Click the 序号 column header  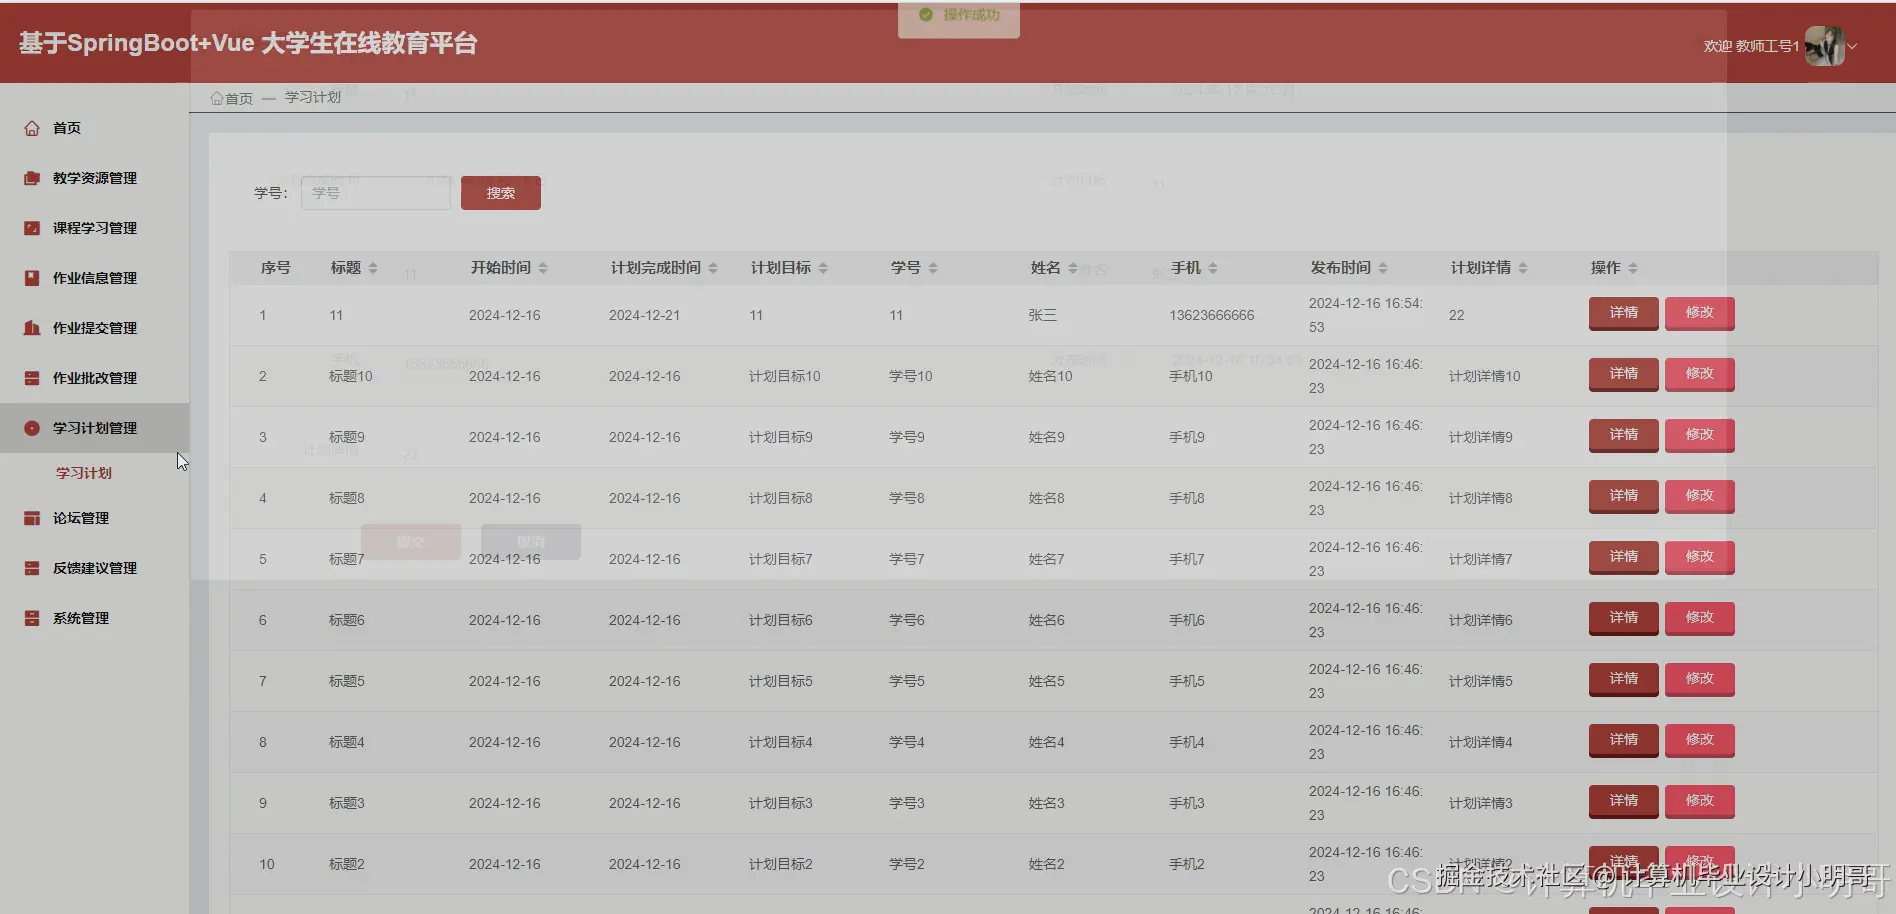[x=276, y=268]
